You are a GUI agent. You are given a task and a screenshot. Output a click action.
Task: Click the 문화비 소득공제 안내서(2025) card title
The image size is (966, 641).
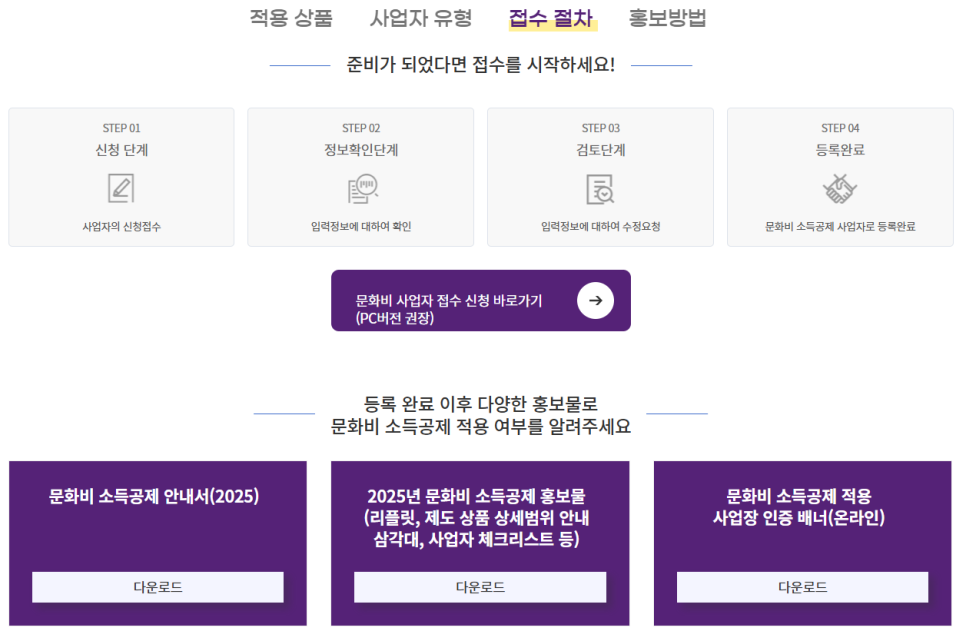click(x=154, y=496)
